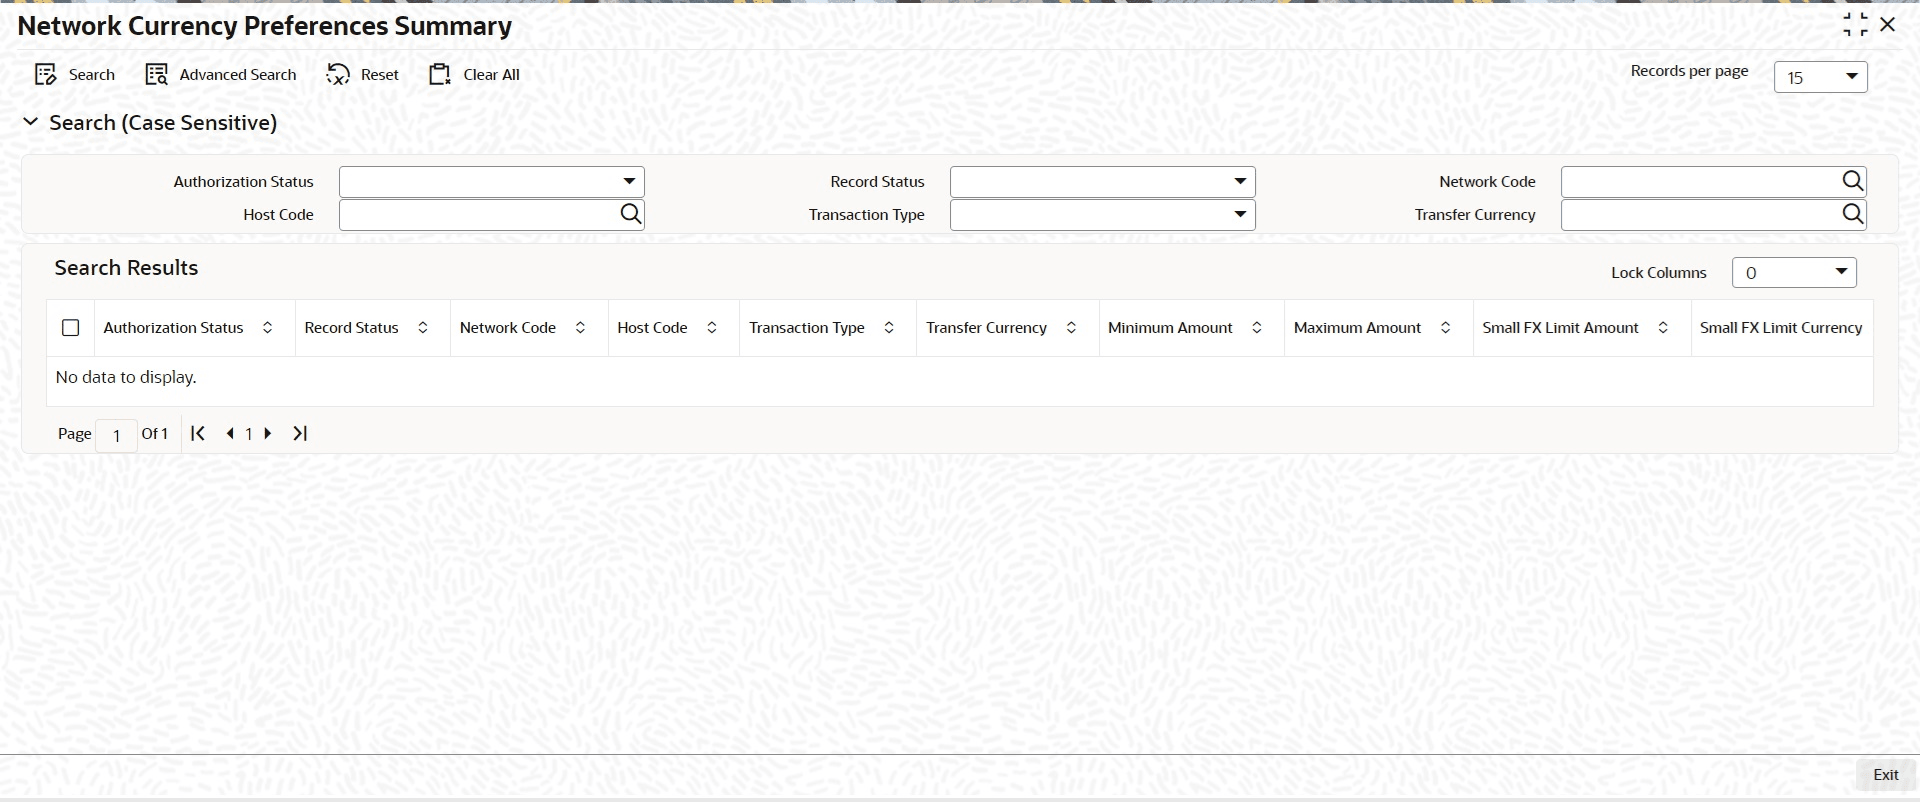Tick the select-all rows checkbox
Image resolution: width=1920 pixels, height=802 pixels.
pos(71,328)
